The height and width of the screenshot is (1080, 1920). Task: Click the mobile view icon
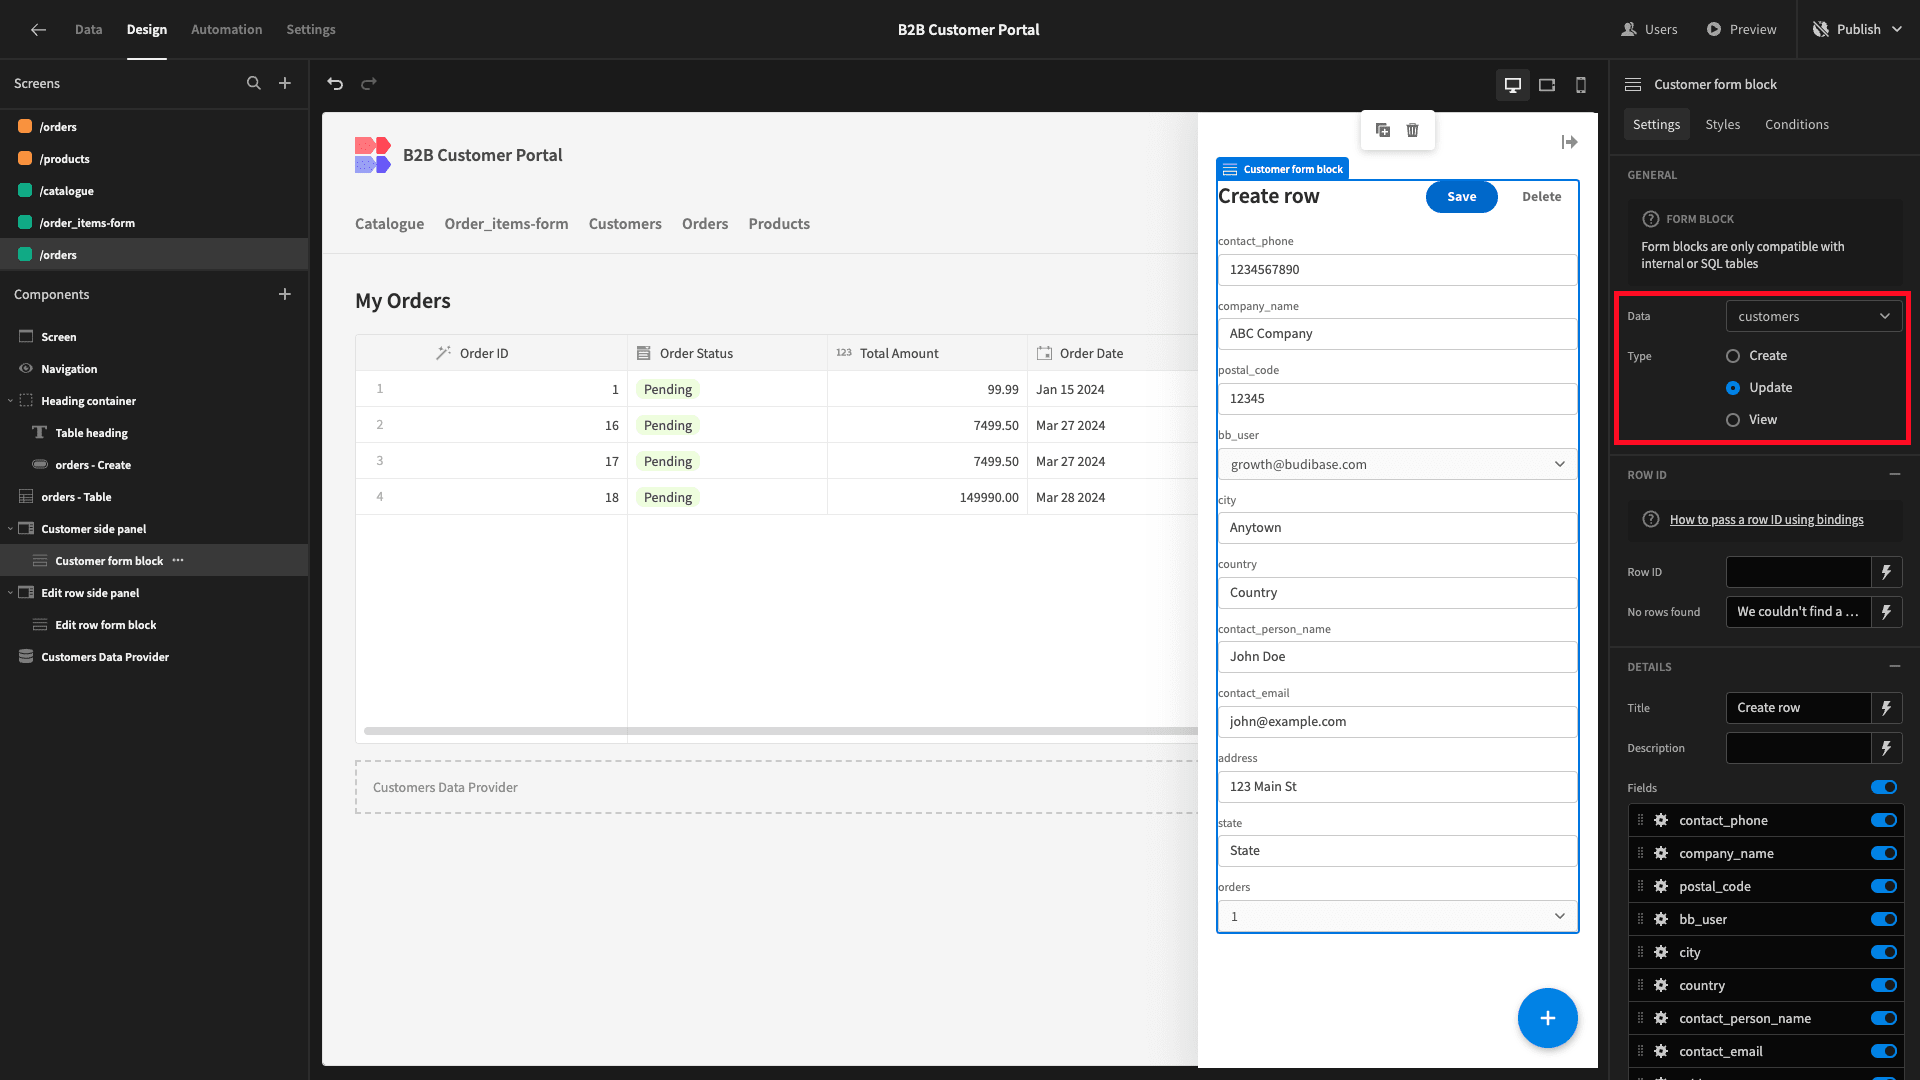[x=1581, y=83]
